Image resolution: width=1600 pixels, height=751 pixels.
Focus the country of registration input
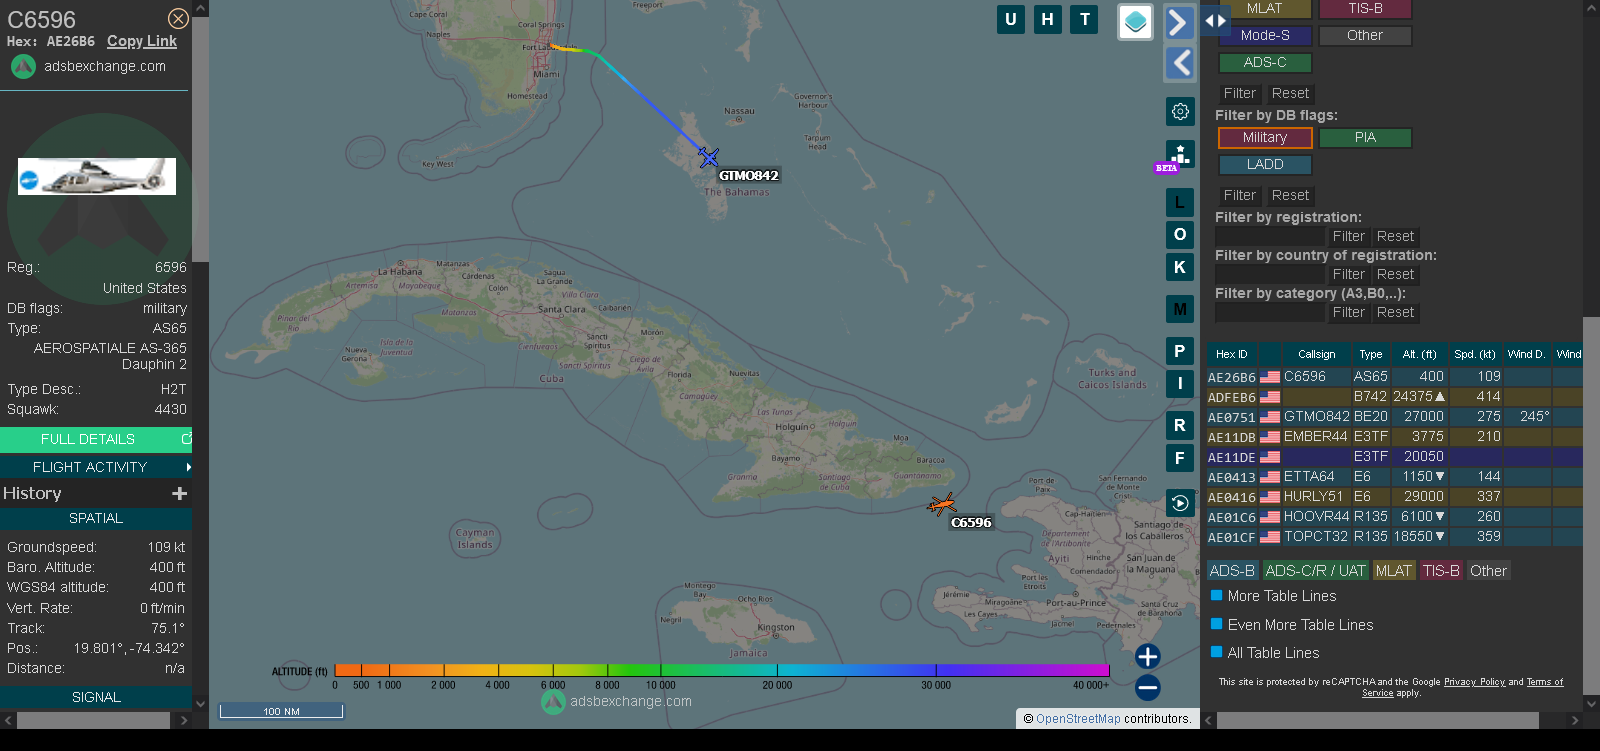(1269, 274)
